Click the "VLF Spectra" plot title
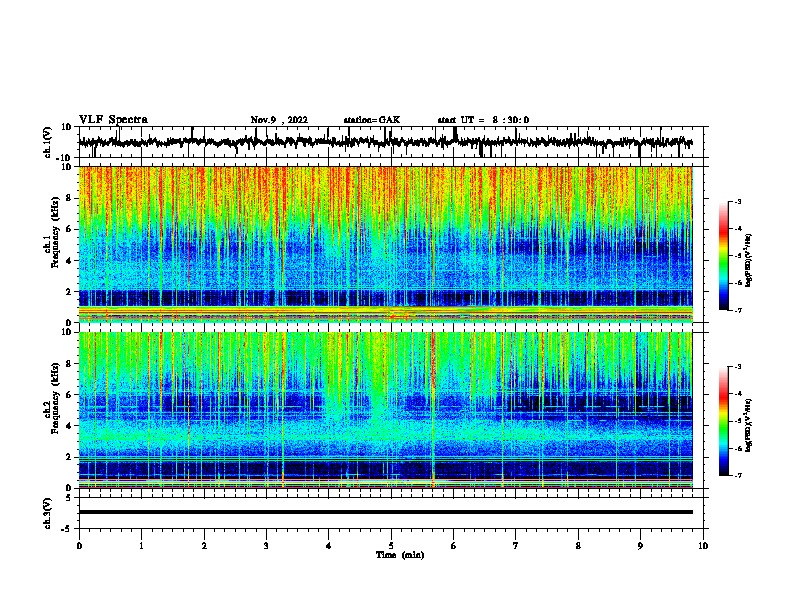This screenshot has height=612, width=792. click(x=113, y=120)
